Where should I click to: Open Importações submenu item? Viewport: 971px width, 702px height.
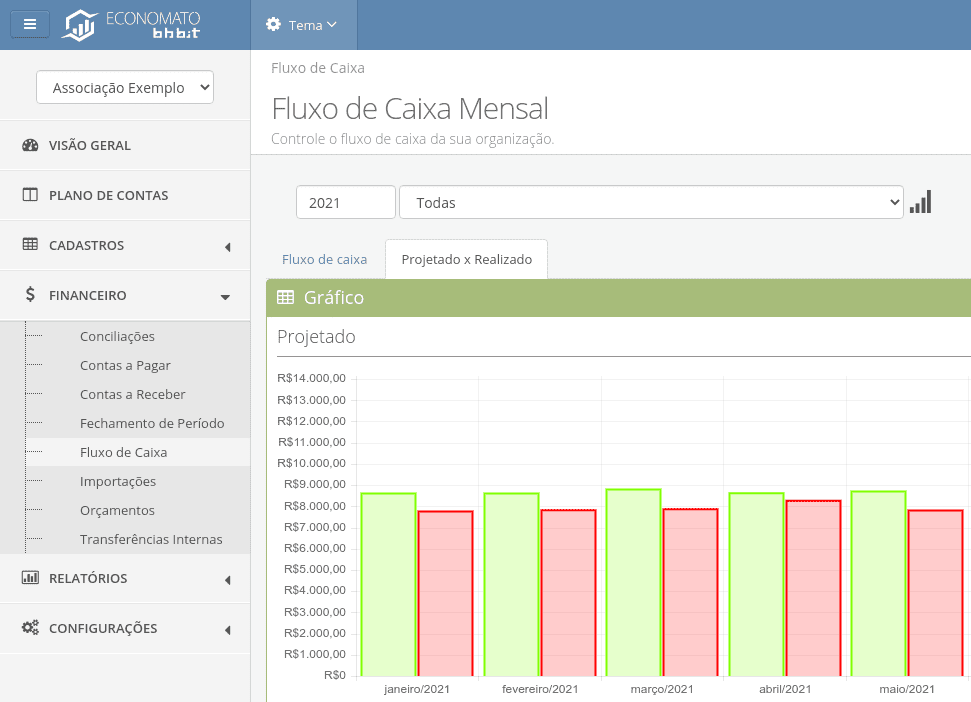(118, 482)
